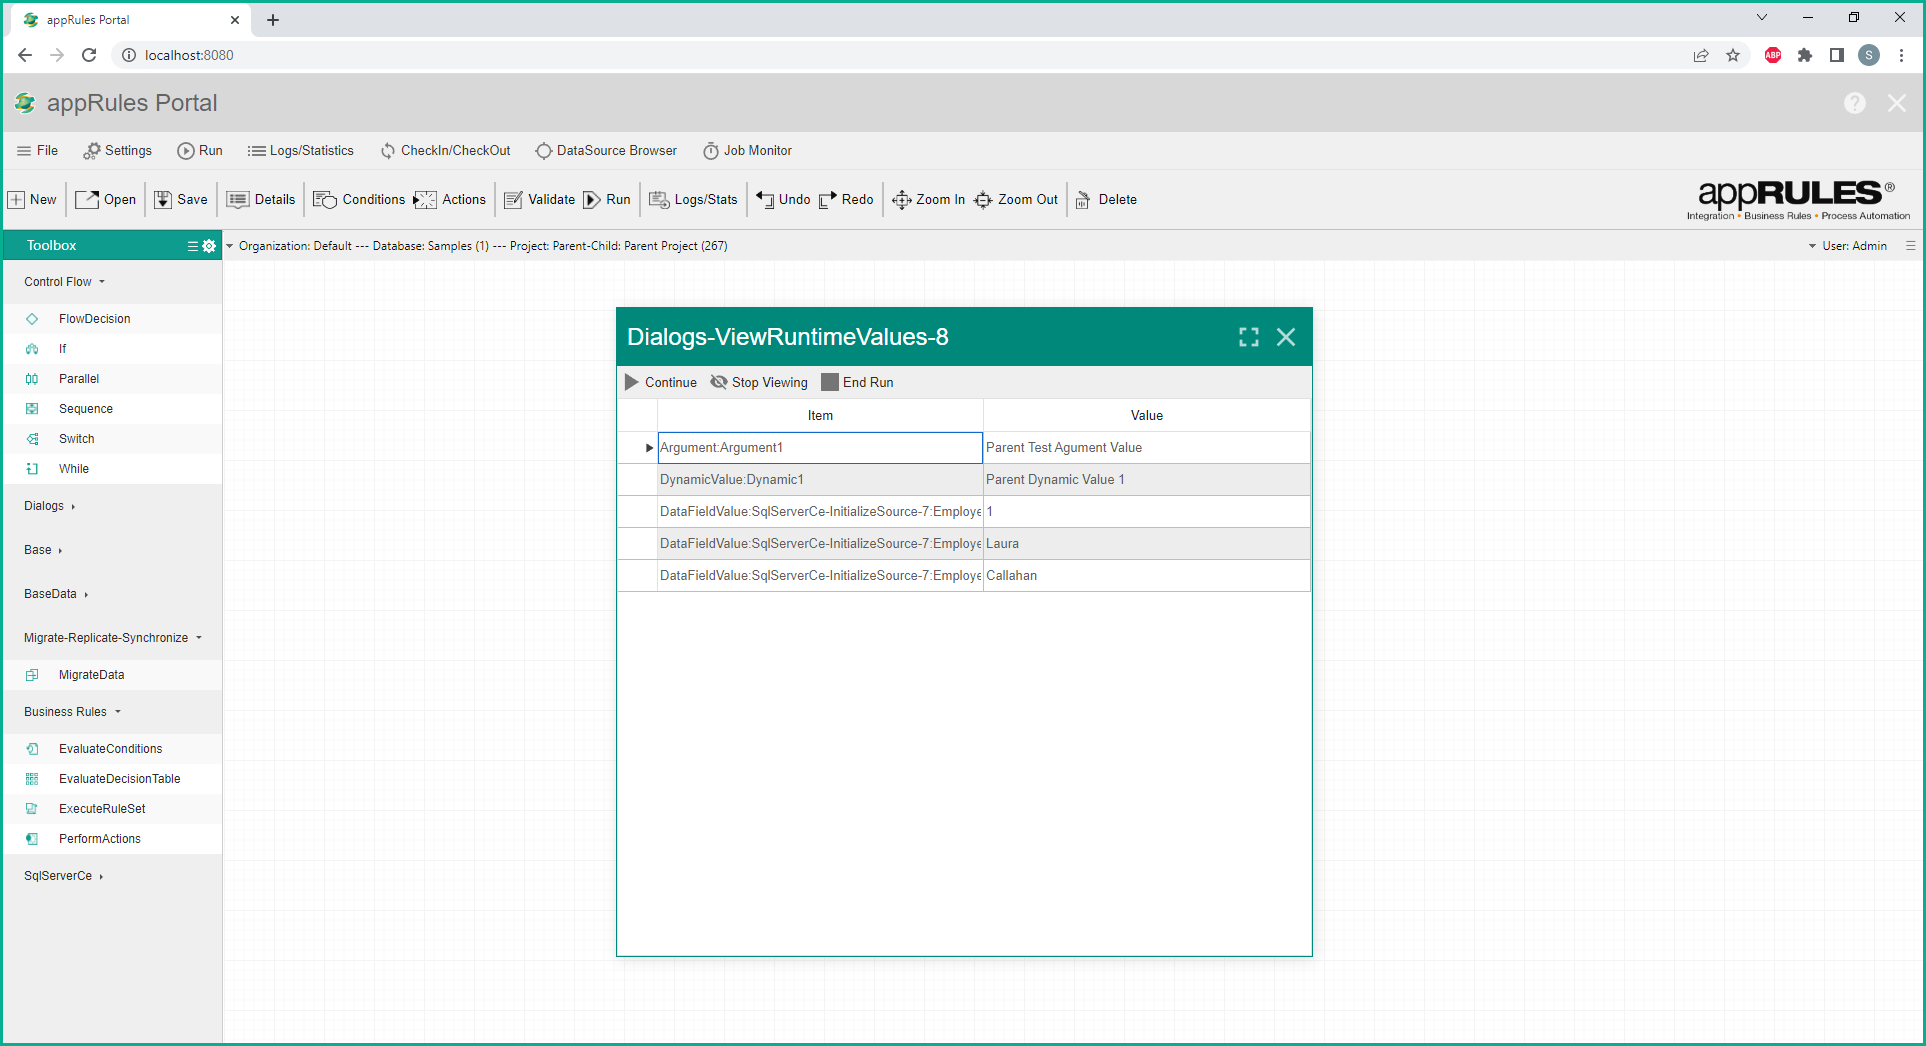Viewport: 1926px width, 1046px height.
Task: Click the Validate toolbar icon
Action: (513, 200)
